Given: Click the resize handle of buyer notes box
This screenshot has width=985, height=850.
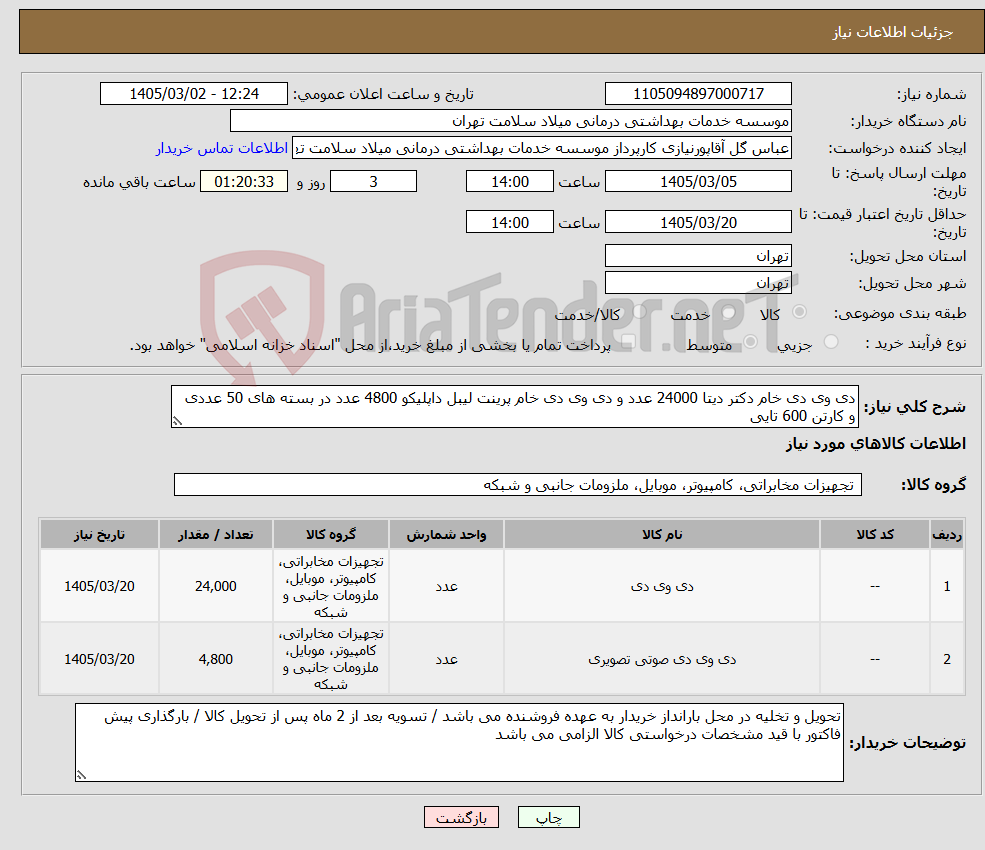Looking at the screenshot, I should [81, 776].
